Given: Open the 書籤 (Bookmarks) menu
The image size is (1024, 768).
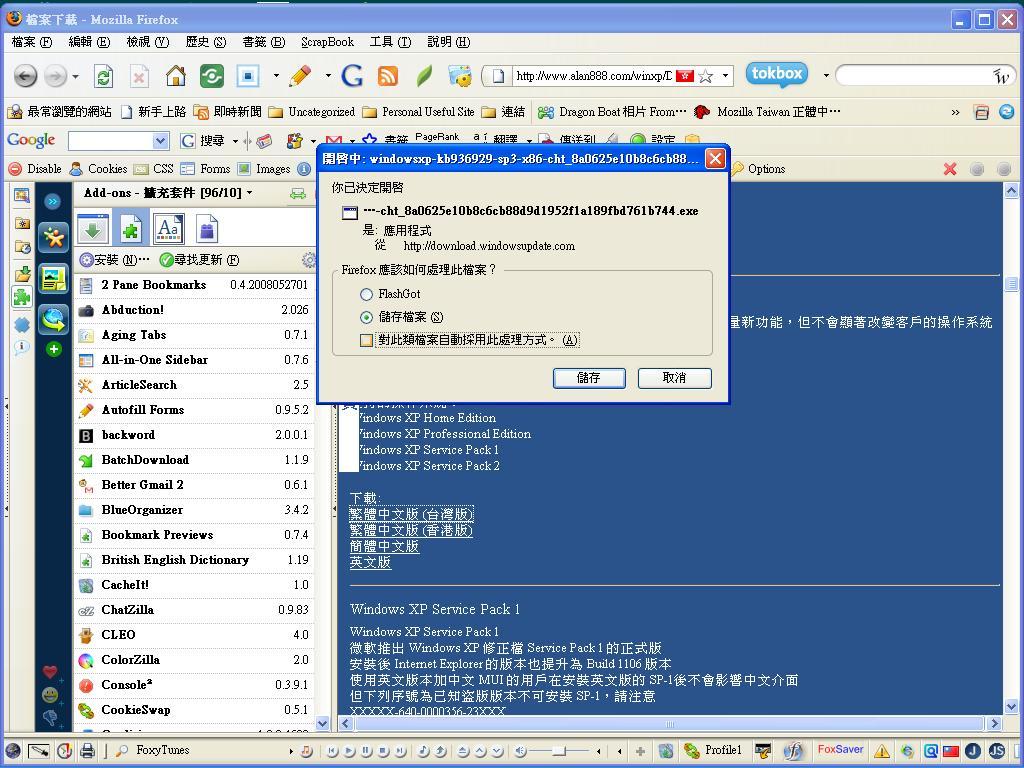Looking at the screenshot, I should 263,42.
